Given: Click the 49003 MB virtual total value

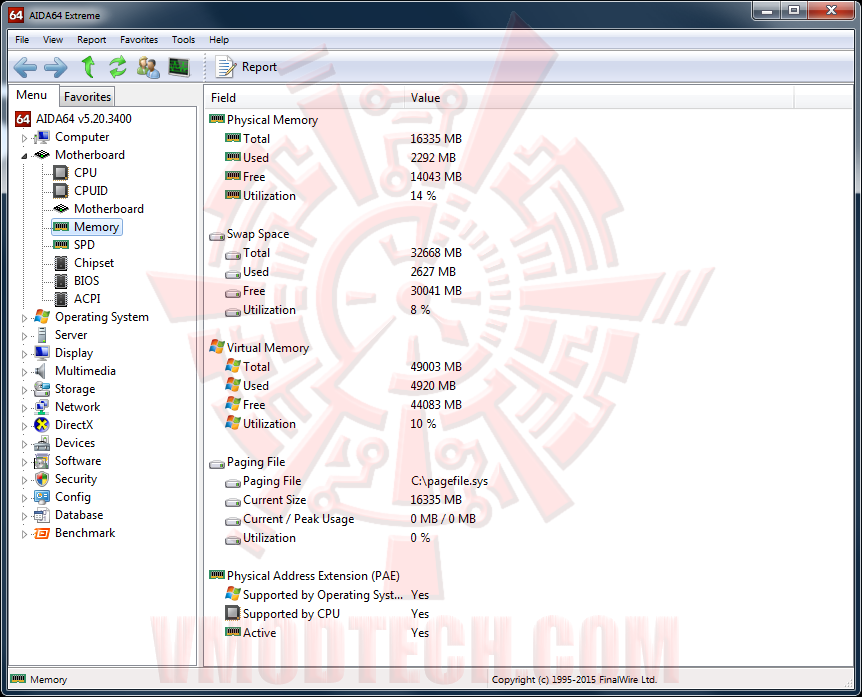Looking at the screenshot, I should click(x=436, y=367).
